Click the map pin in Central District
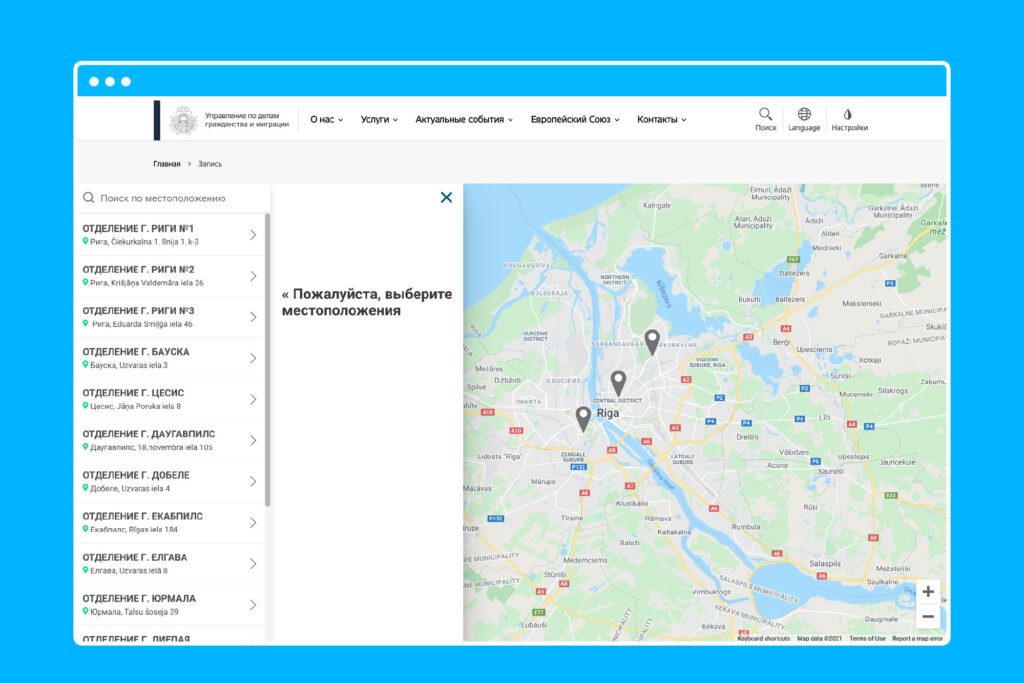 point(618,381)
